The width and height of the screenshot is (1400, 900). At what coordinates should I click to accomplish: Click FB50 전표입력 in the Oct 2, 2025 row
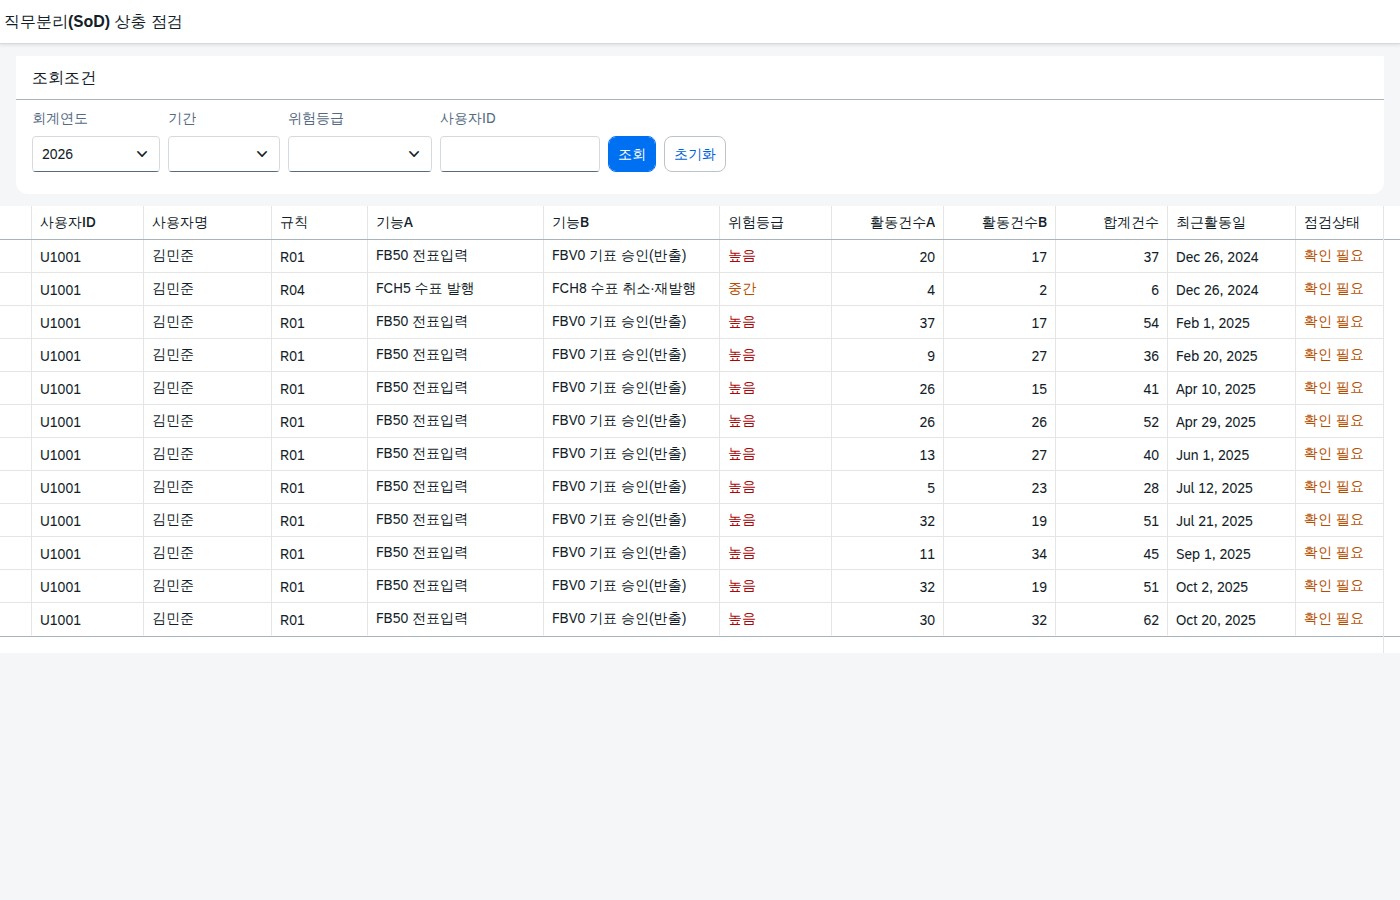click(x=456, y=587)
